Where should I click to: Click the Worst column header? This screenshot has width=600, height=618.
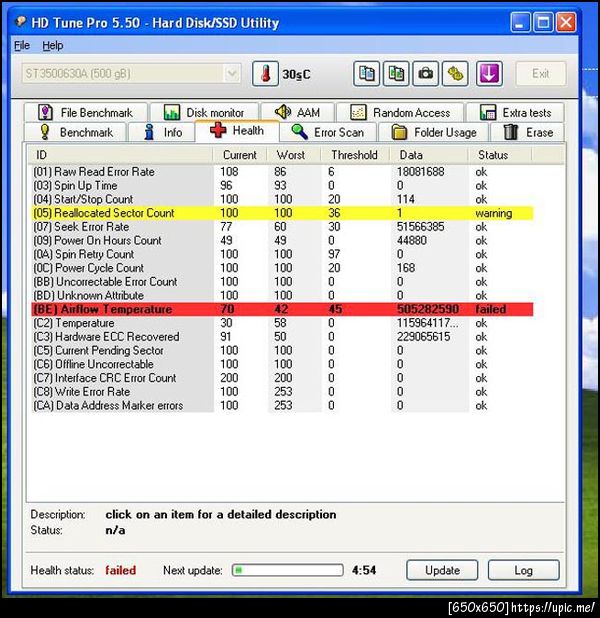(x=294, y=155)
